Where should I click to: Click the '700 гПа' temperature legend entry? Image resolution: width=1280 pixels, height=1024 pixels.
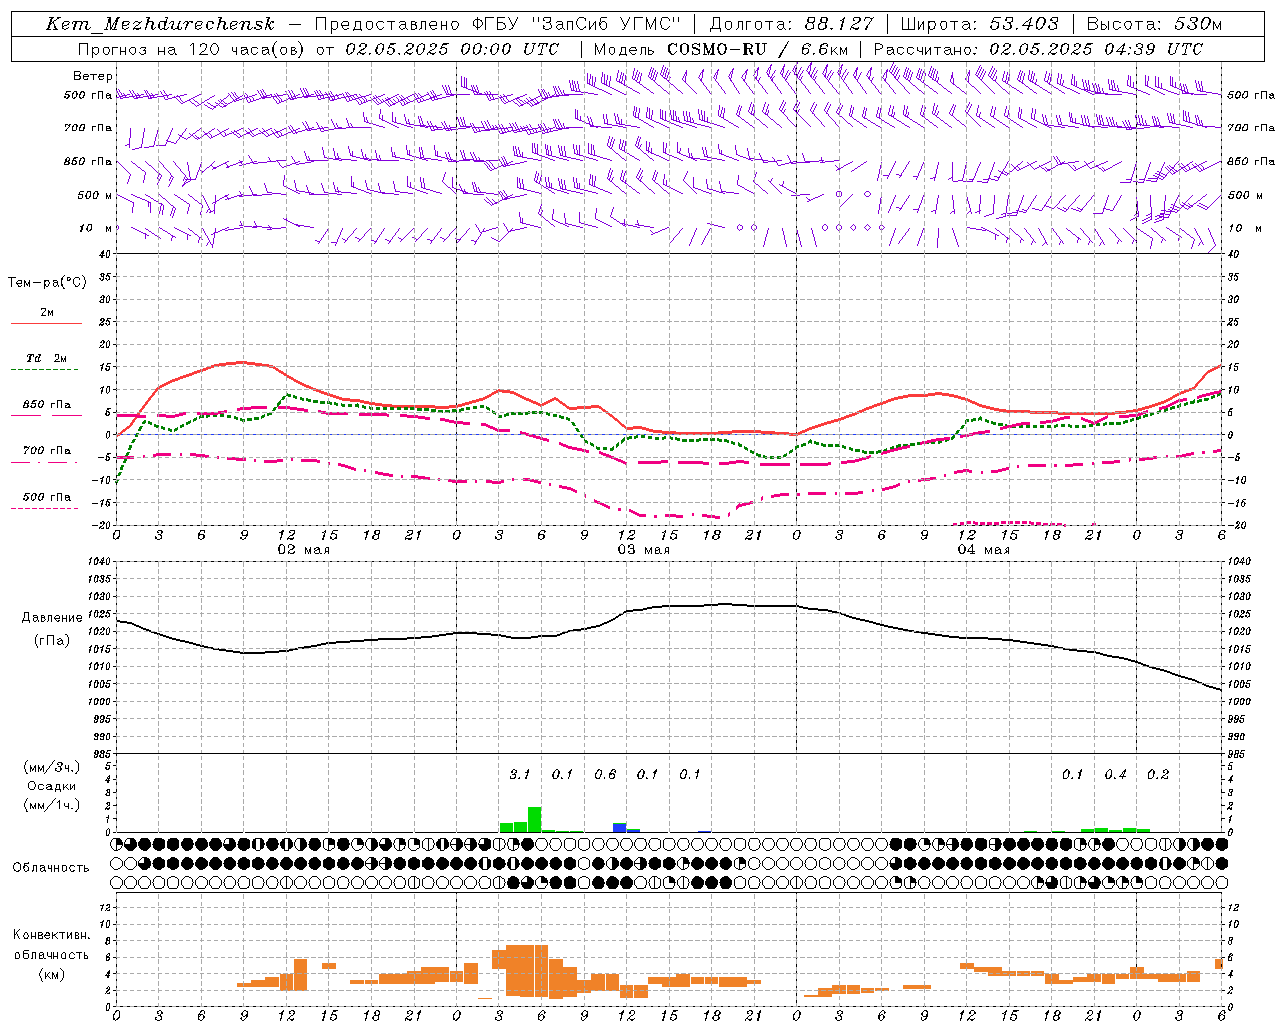47,451
